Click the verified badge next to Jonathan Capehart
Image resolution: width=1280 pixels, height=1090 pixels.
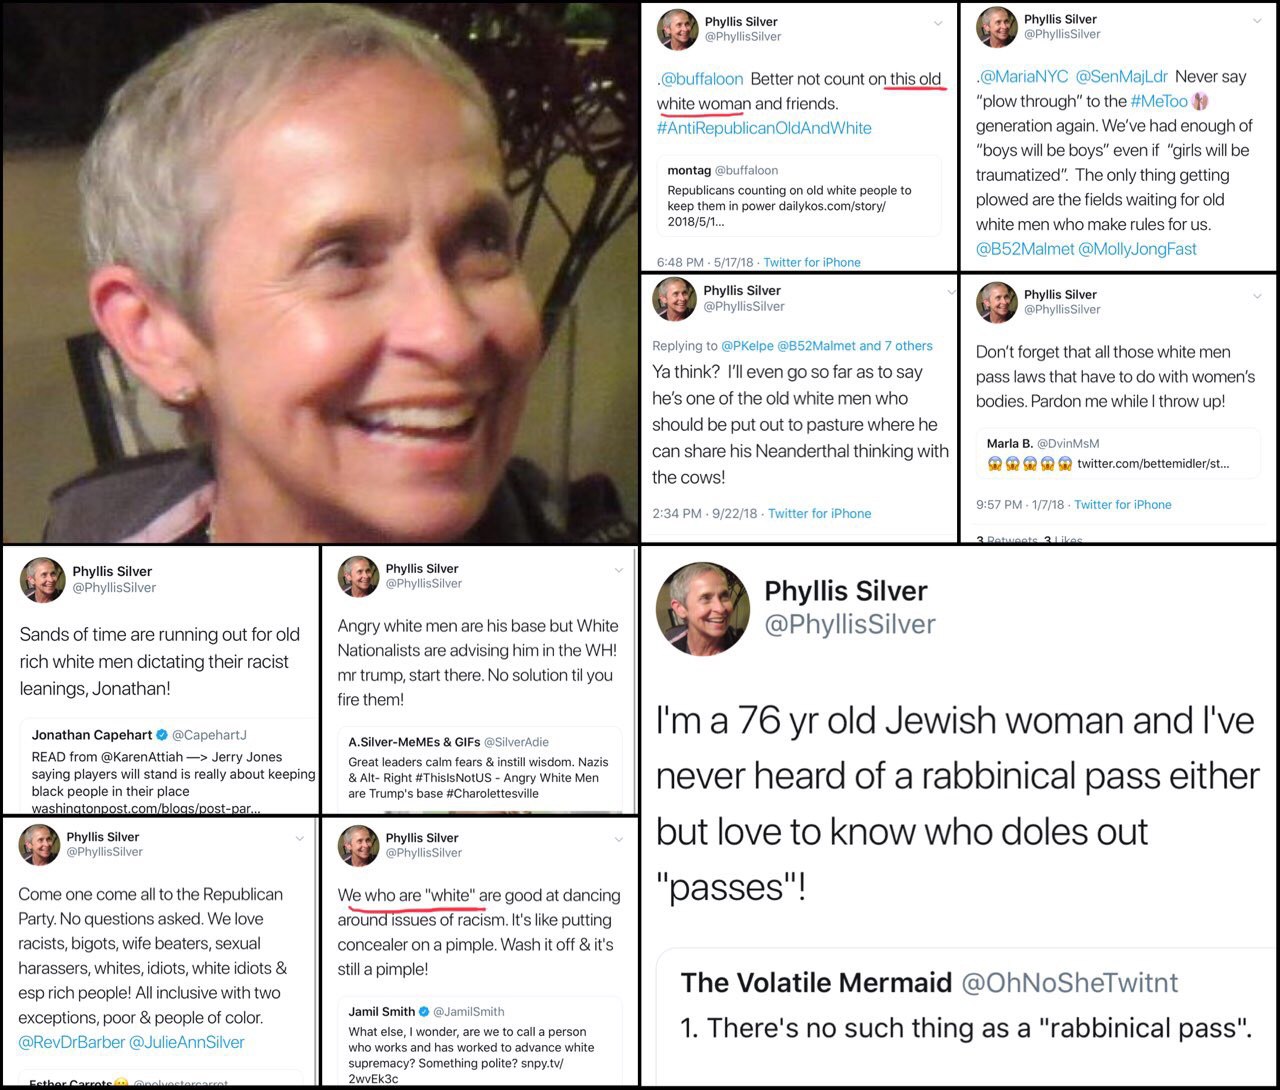[x=161, y=735]
